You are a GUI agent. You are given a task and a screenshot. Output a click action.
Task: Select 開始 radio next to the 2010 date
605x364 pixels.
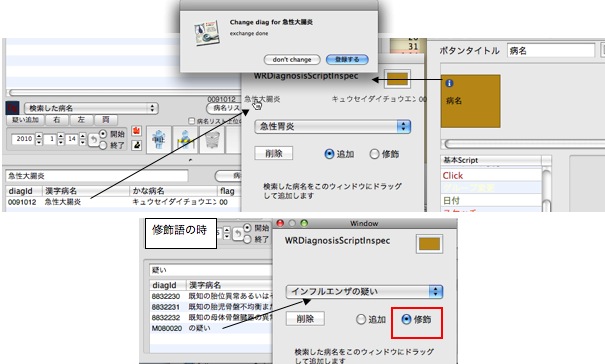pyautogui.click(x=103, y=134)
